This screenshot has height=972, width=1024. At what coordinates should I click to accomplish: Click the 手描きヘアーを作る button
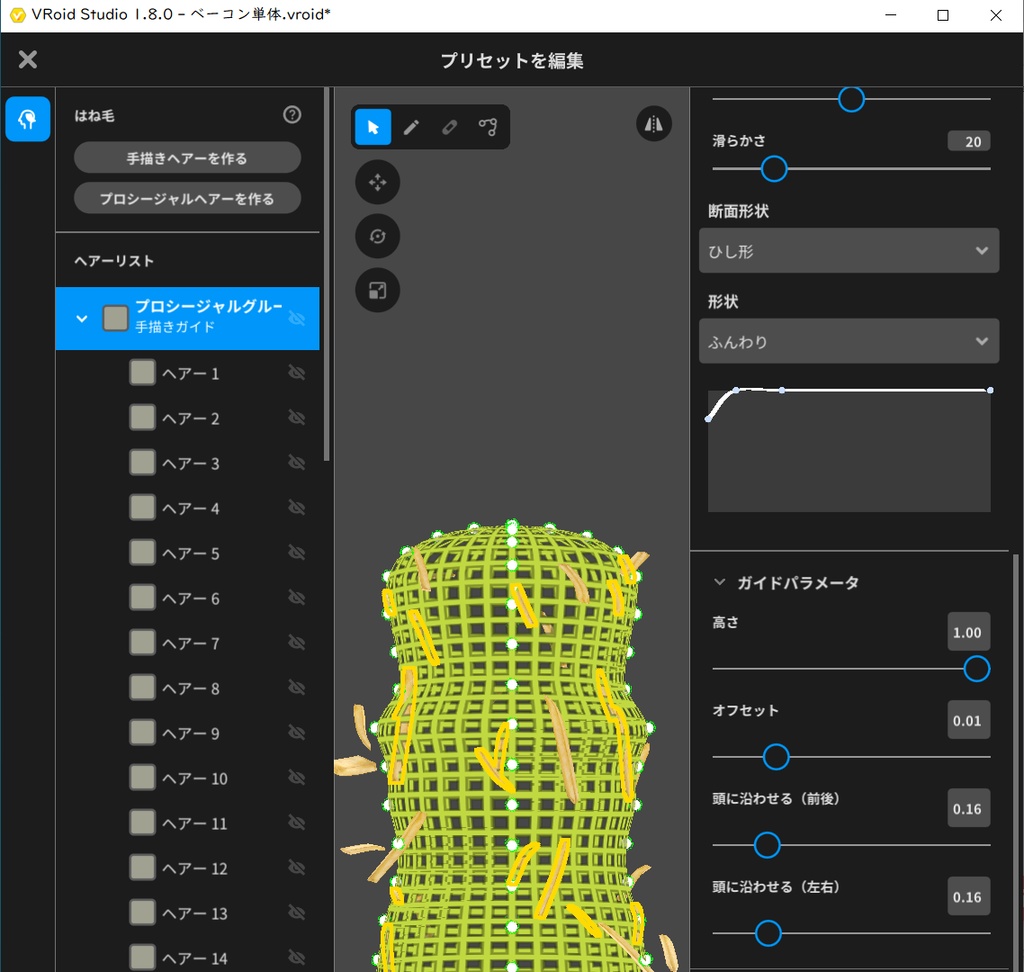pos(187,158)
